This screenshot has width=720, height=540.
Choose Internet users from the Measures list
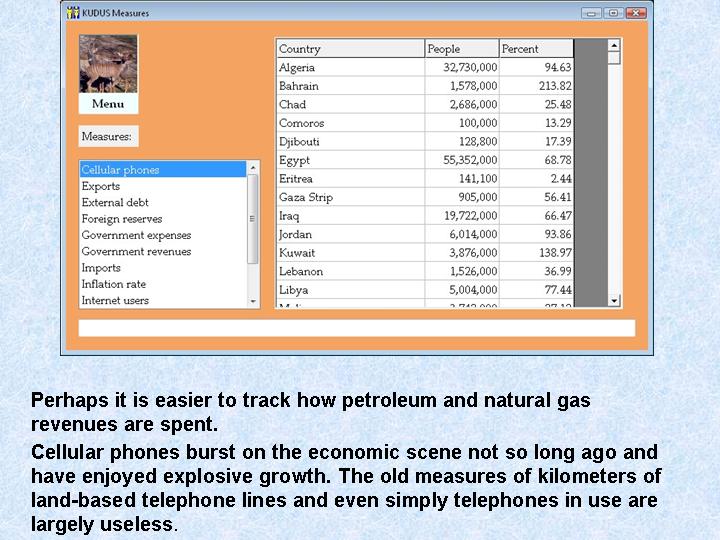115,300
